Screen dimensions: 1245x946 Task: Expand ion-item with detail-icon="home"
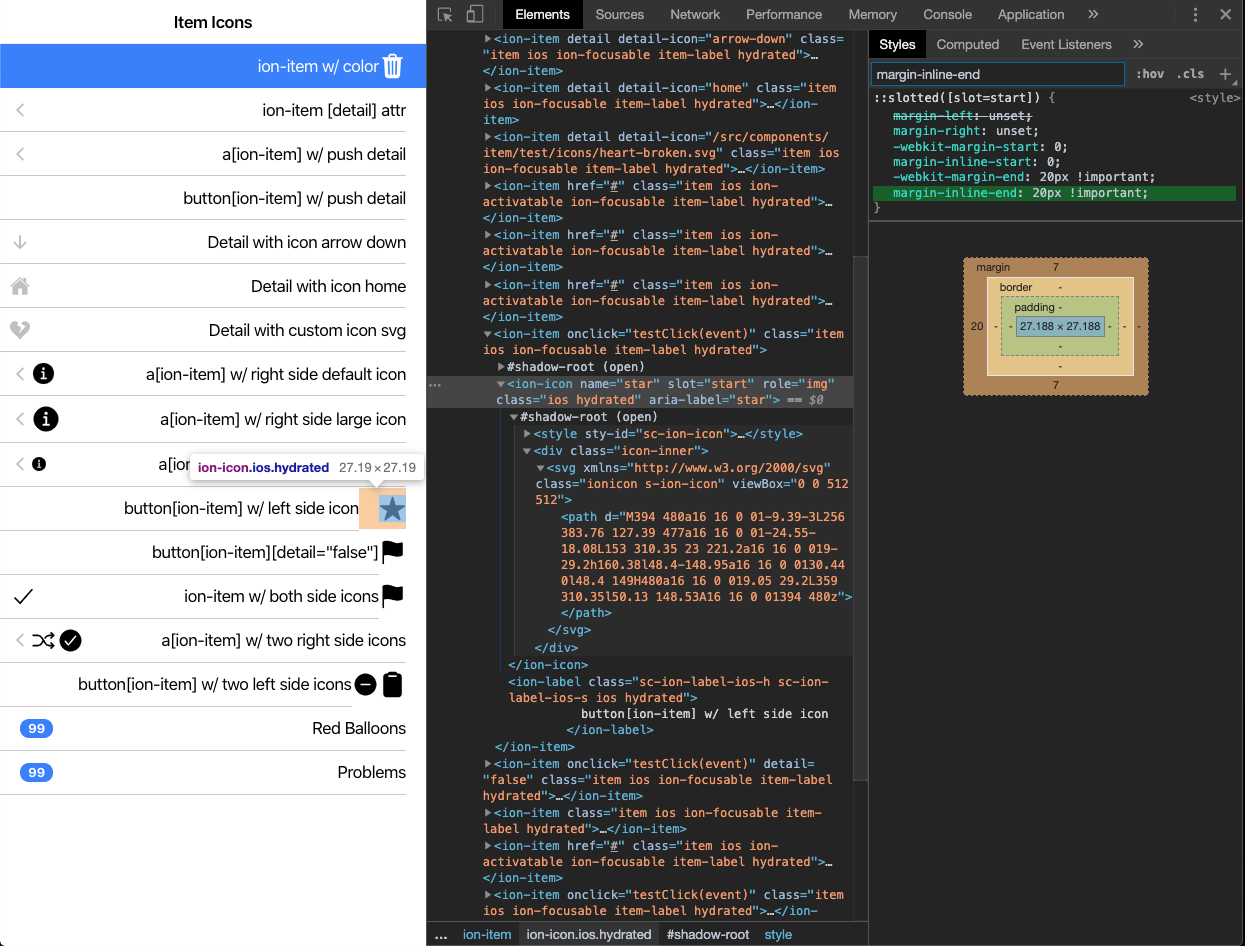(488, 88)
